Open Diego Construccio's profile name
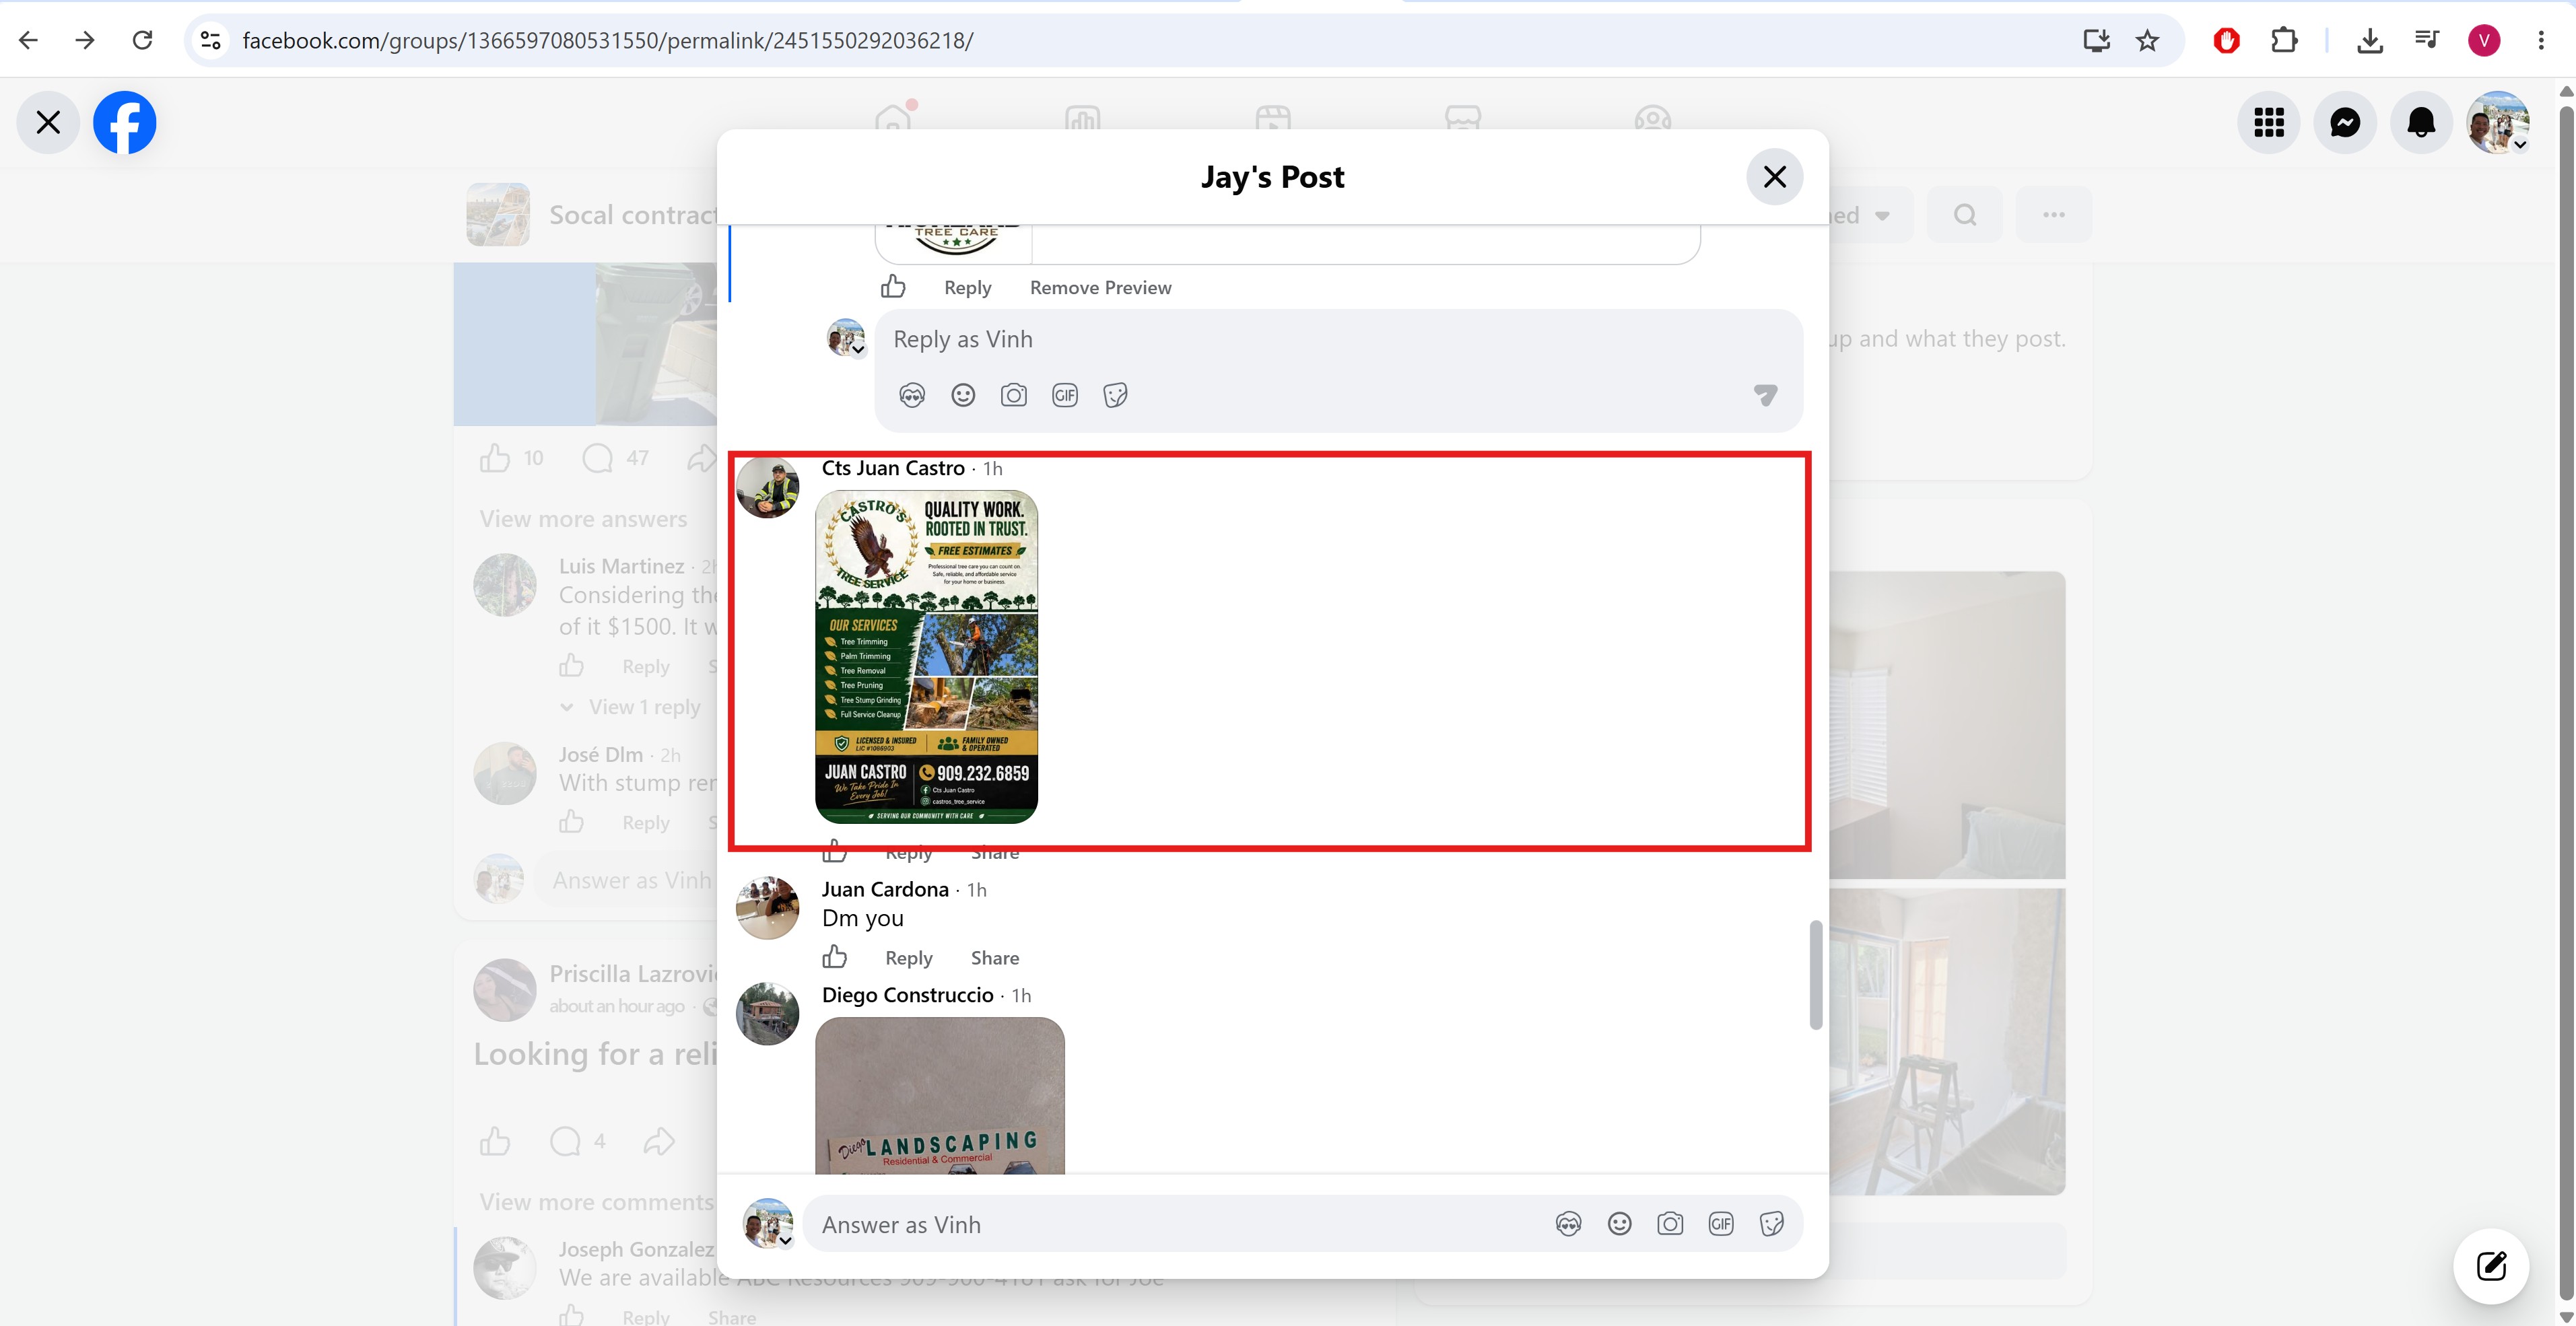 [908, 995]
